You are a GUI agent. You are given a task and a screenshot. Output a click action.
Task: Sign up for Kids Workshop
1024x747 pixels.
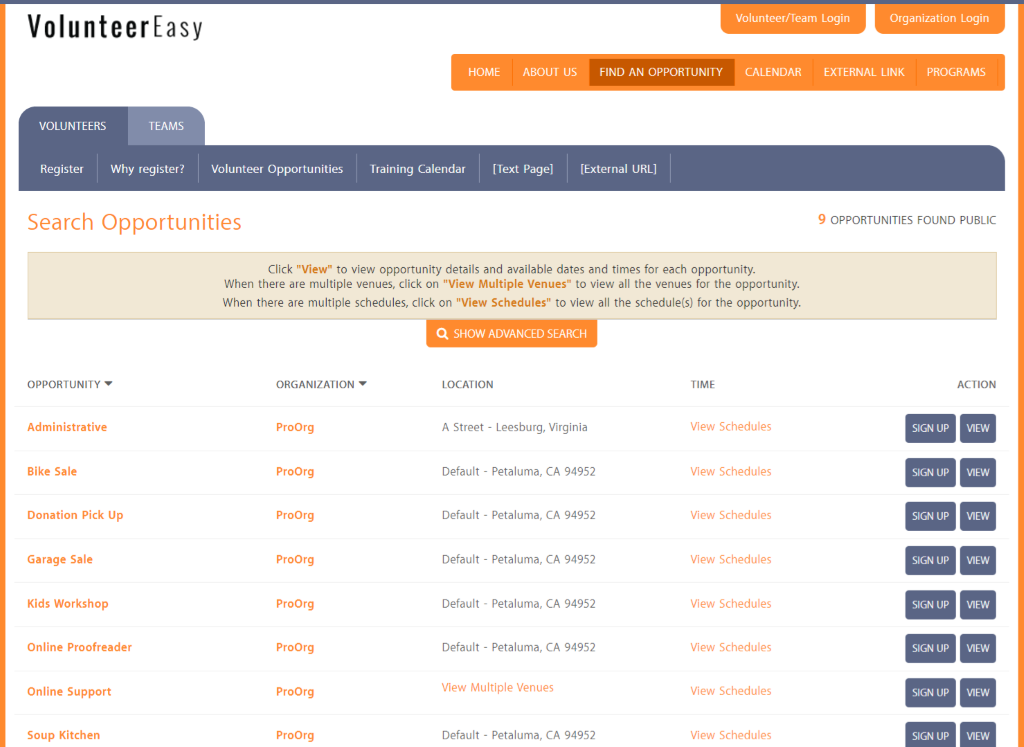[x=930, y=605]
